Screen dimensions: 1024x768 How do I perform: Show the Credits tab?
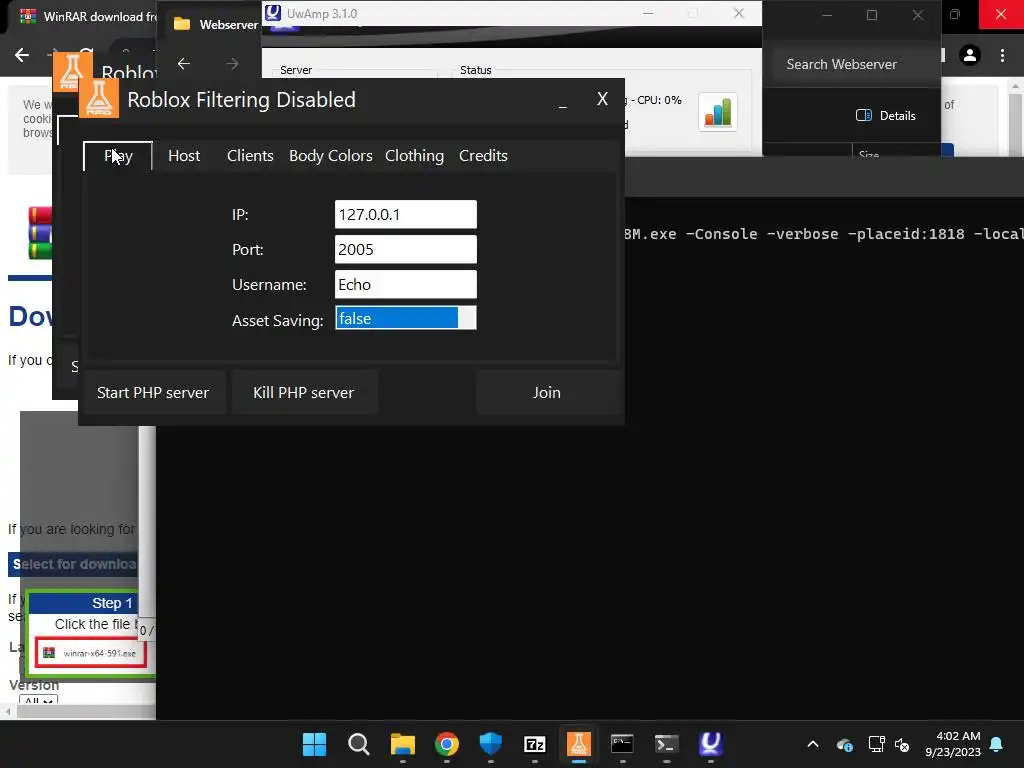(483, 156)
